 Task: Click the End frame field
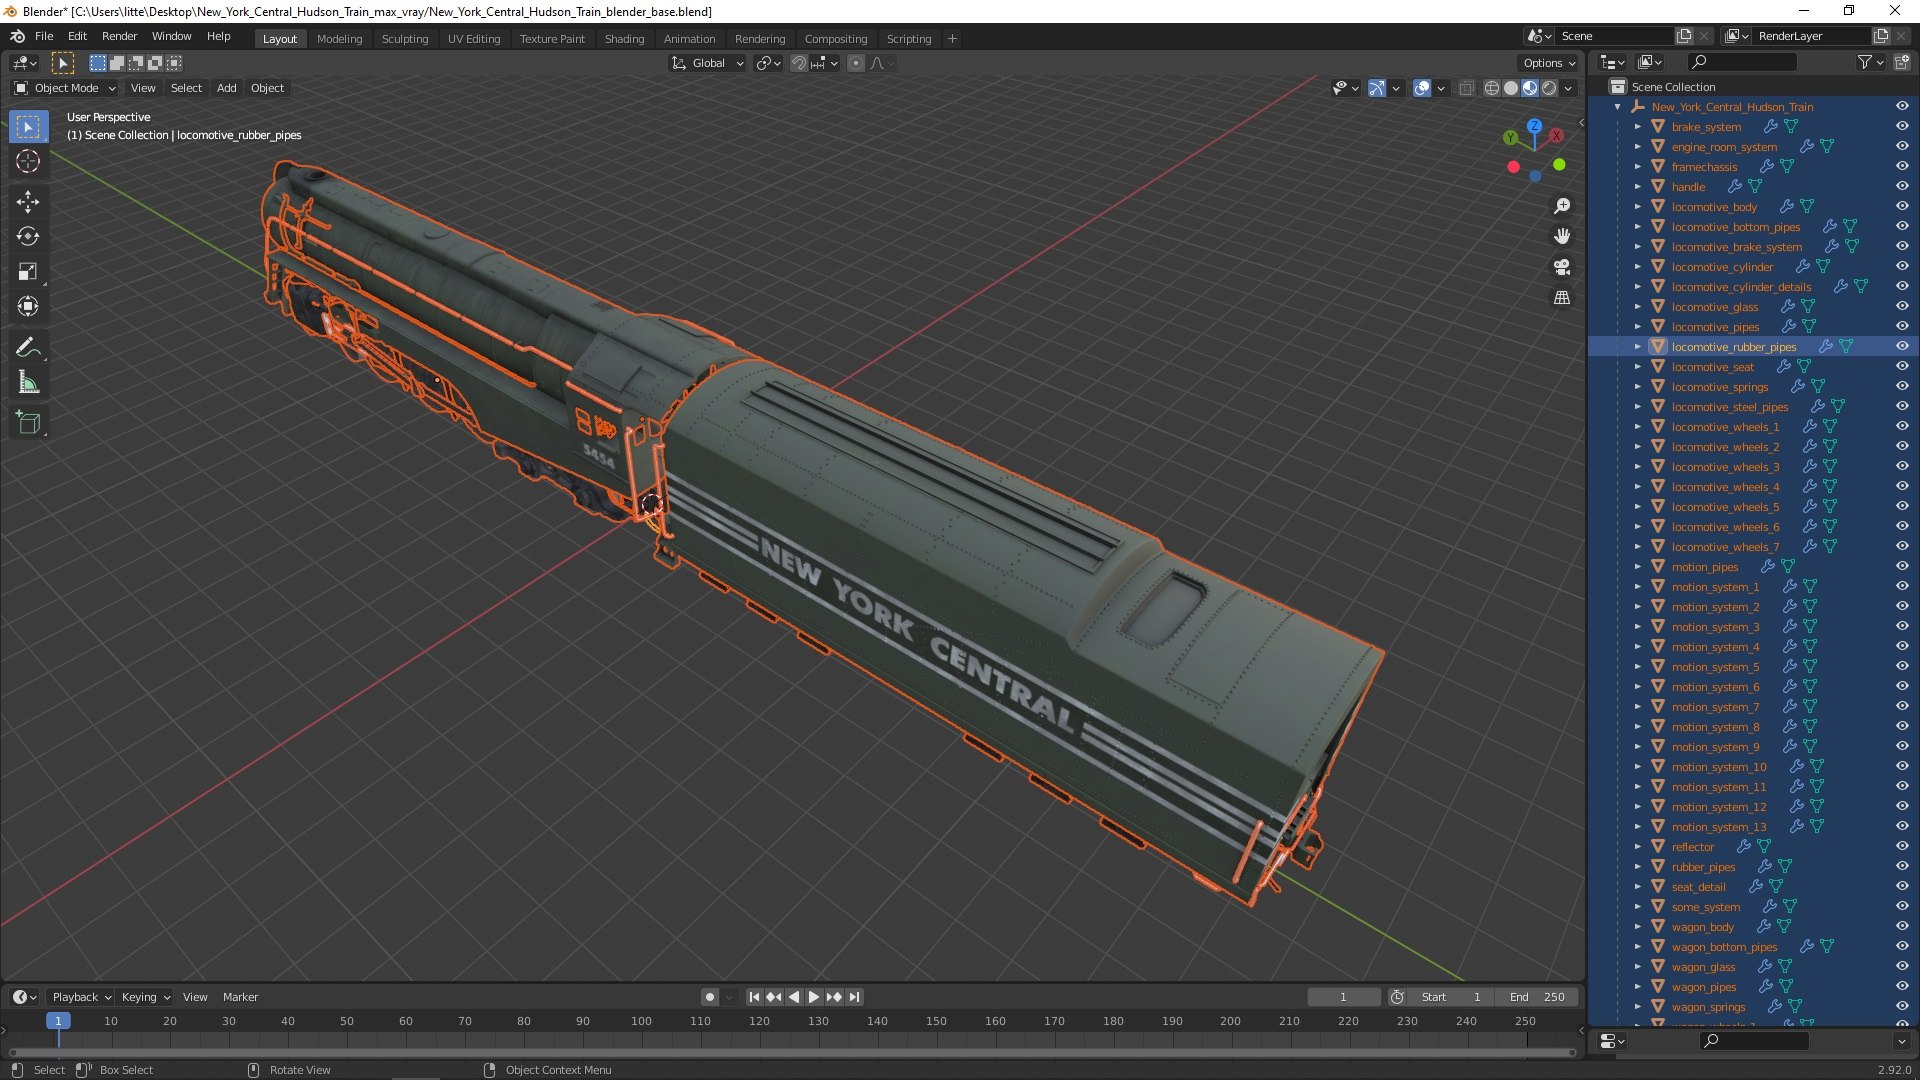pos(1537,997)
